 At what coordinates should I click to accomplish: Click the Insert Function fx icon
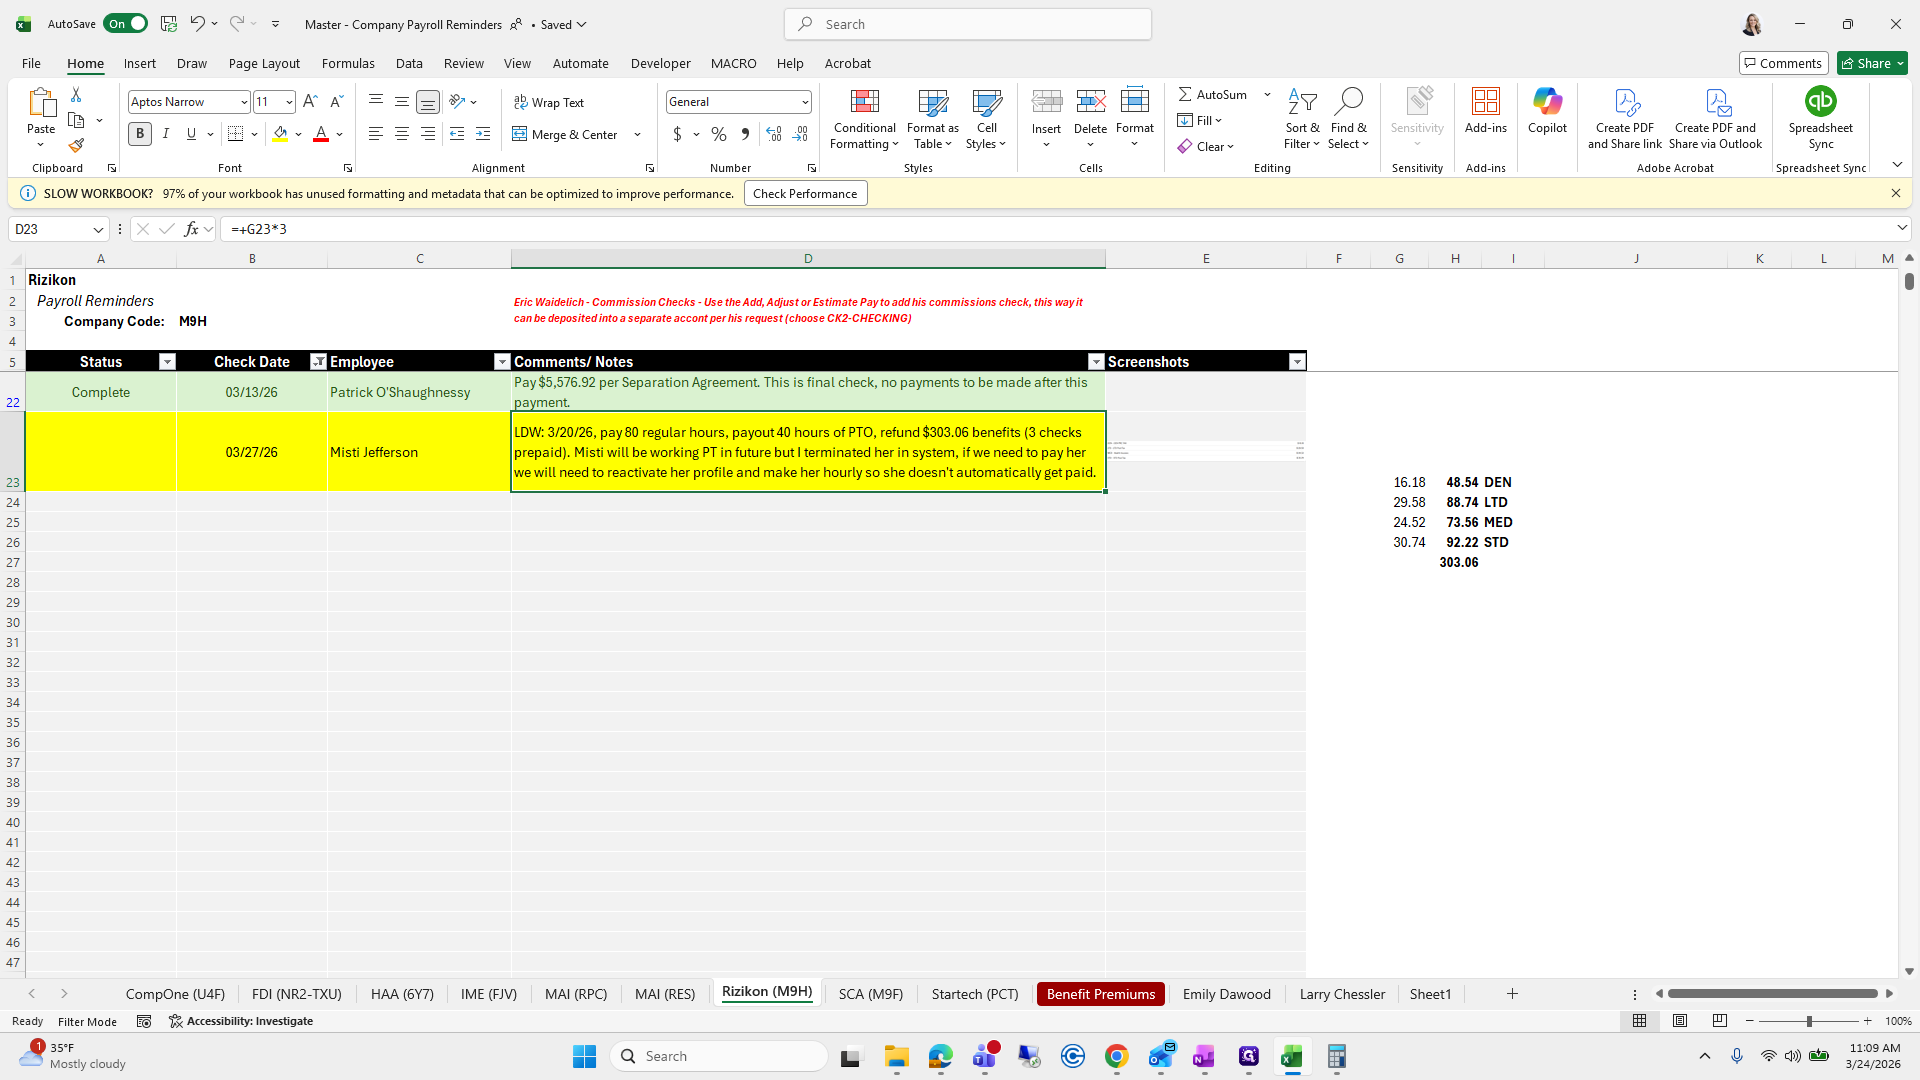point(191,229)
